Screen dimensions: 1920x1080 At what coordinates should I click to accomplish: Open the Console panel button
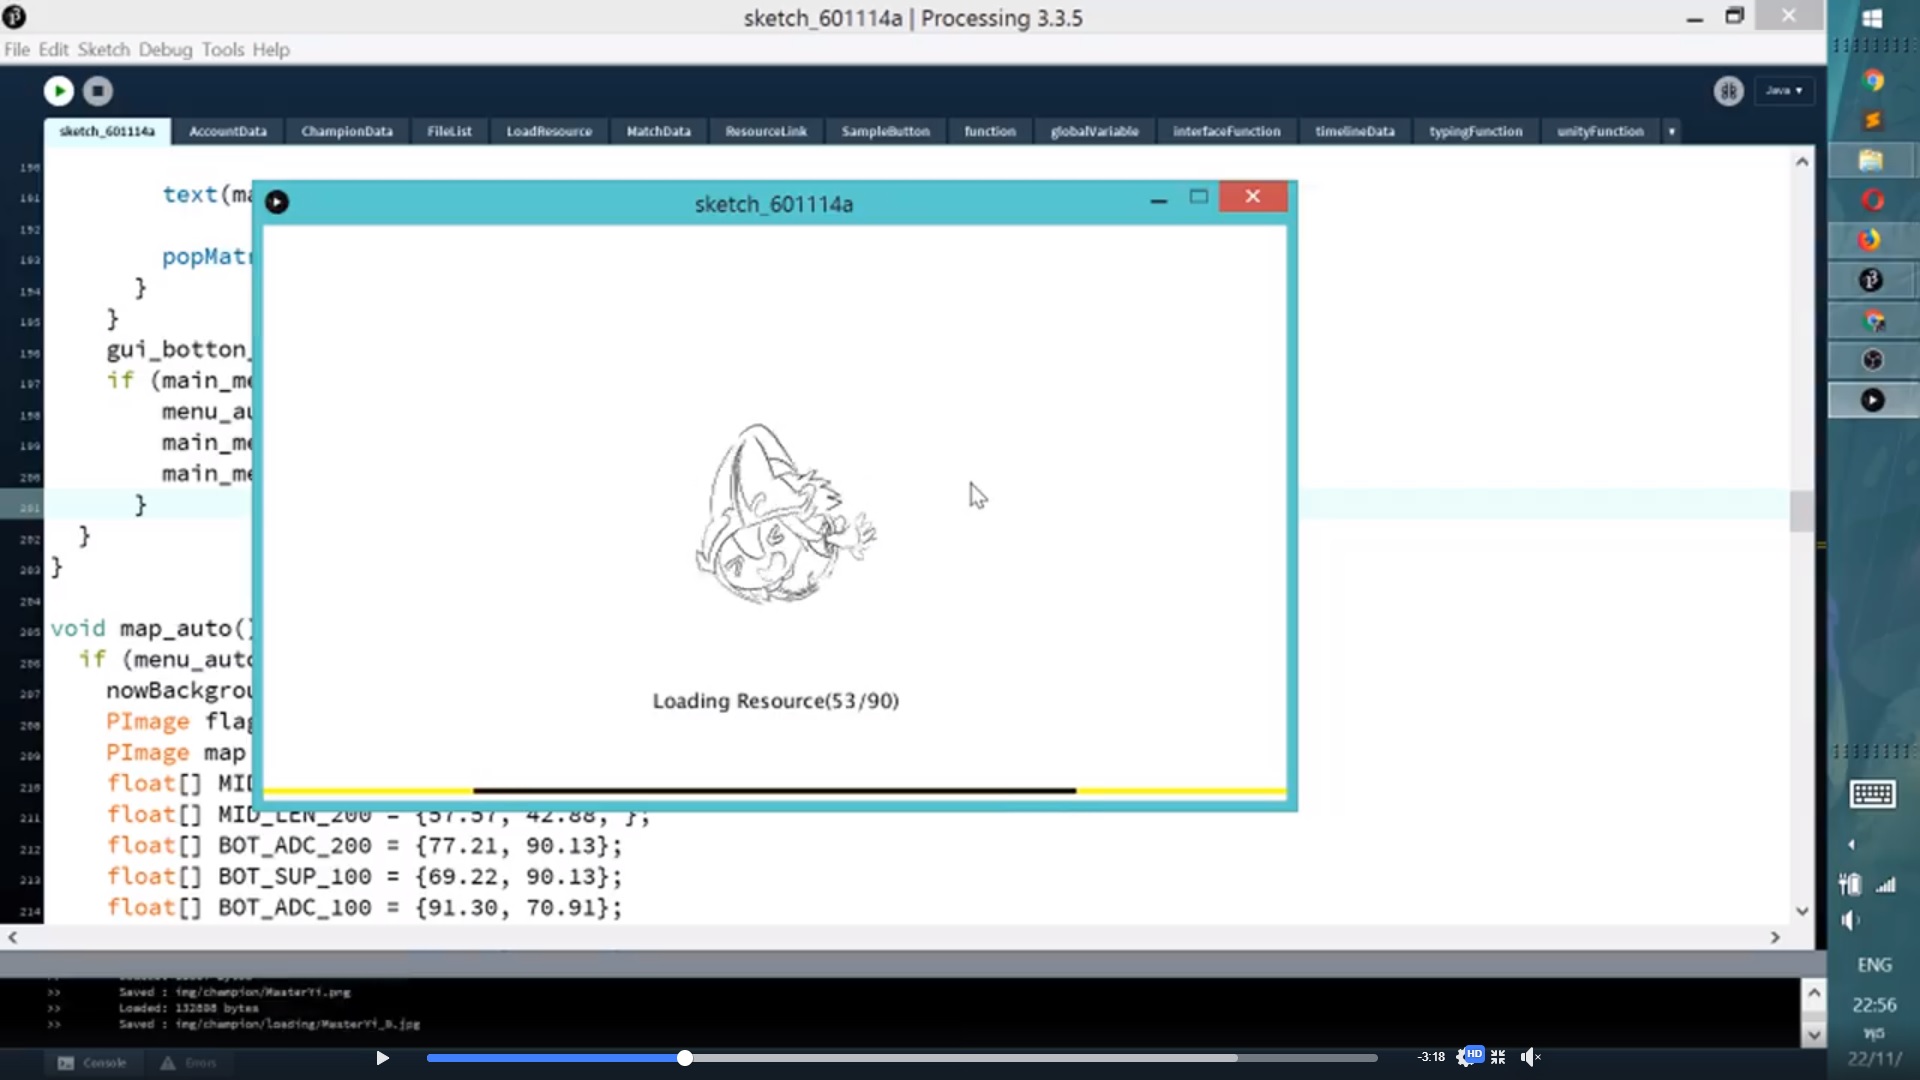click(x=92, y=1063)
